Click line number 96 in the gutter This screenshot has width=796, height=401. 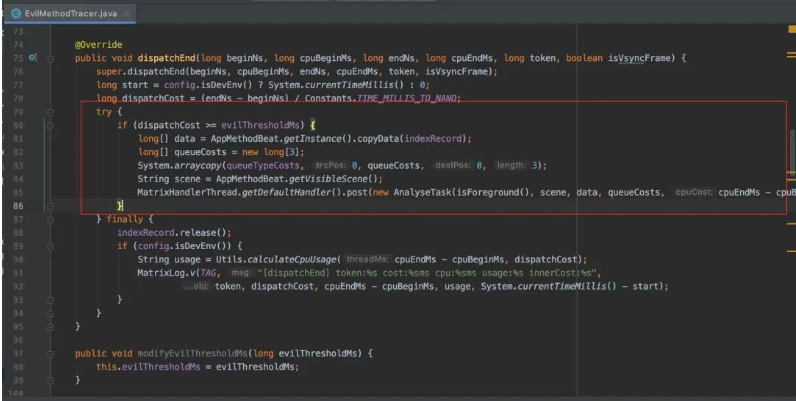pos(18,340)
